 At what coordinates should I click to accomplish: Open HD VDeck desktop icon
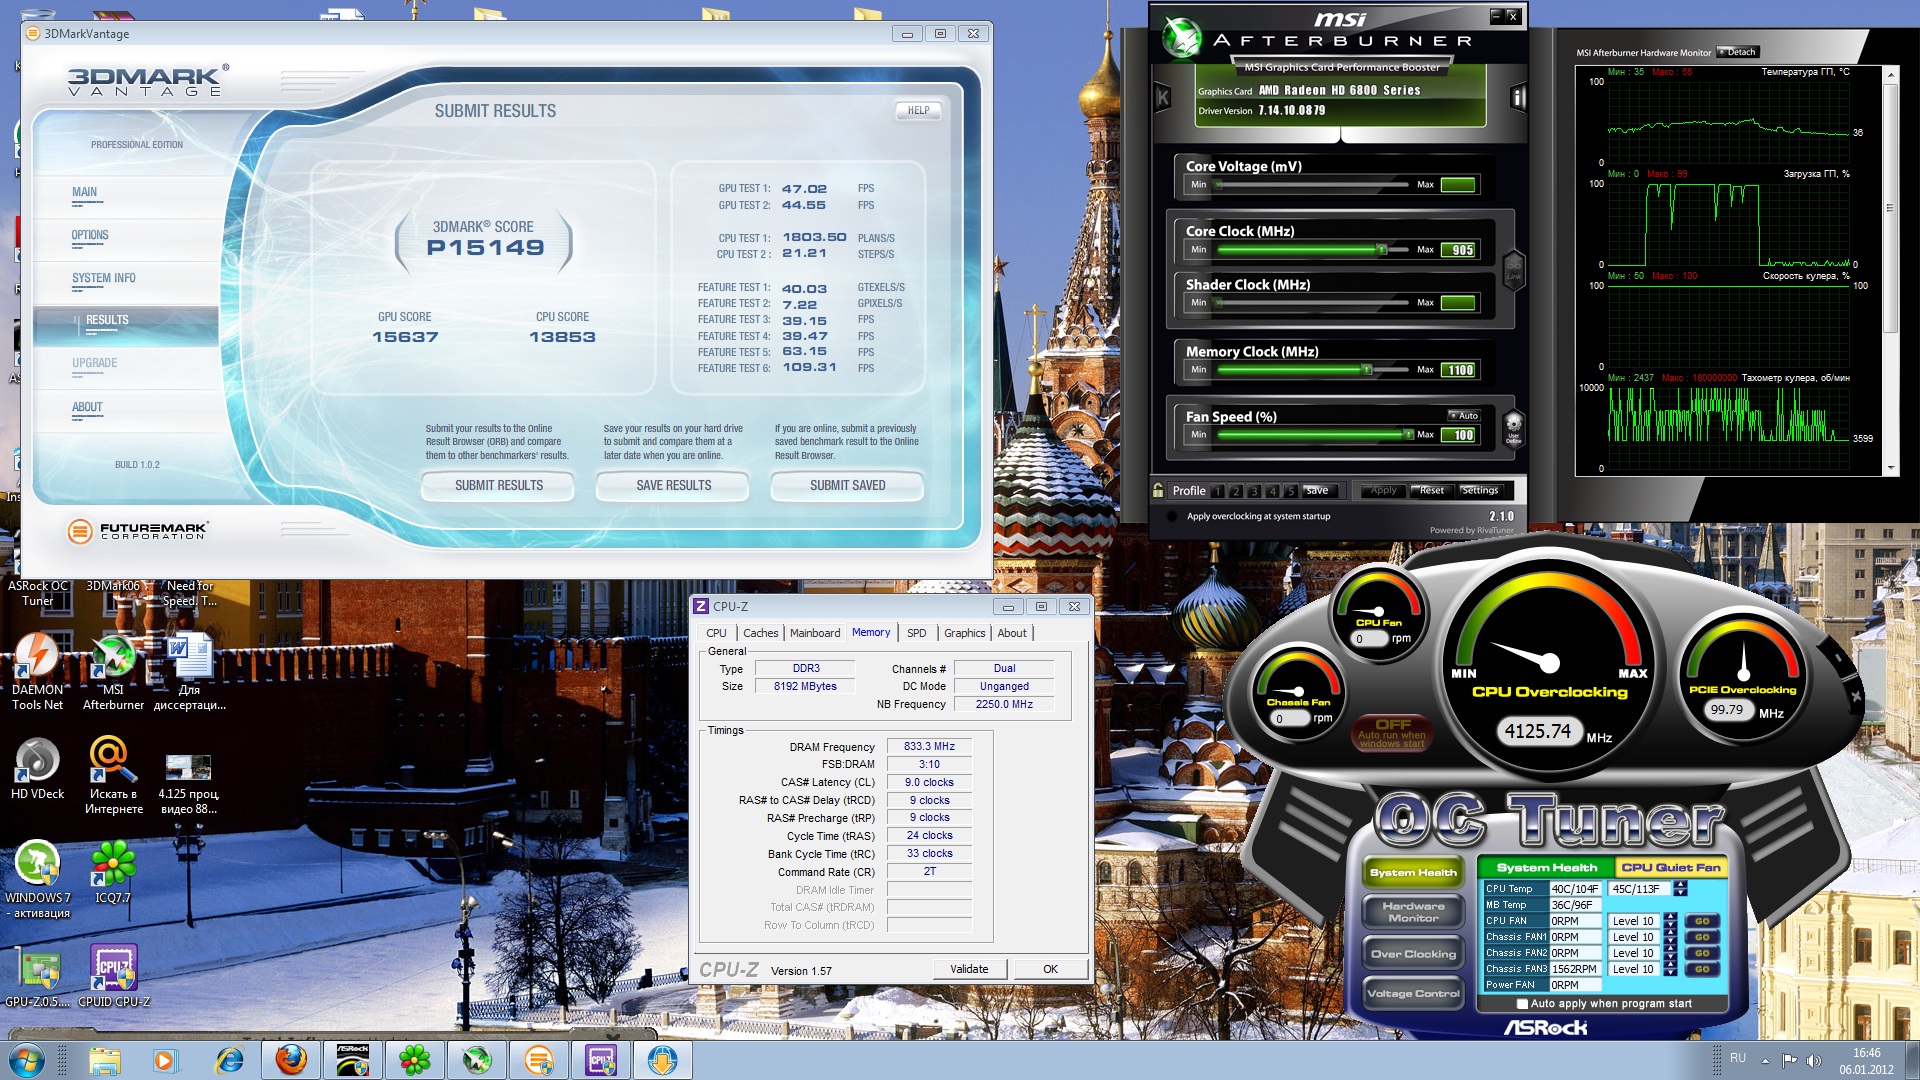37,768
